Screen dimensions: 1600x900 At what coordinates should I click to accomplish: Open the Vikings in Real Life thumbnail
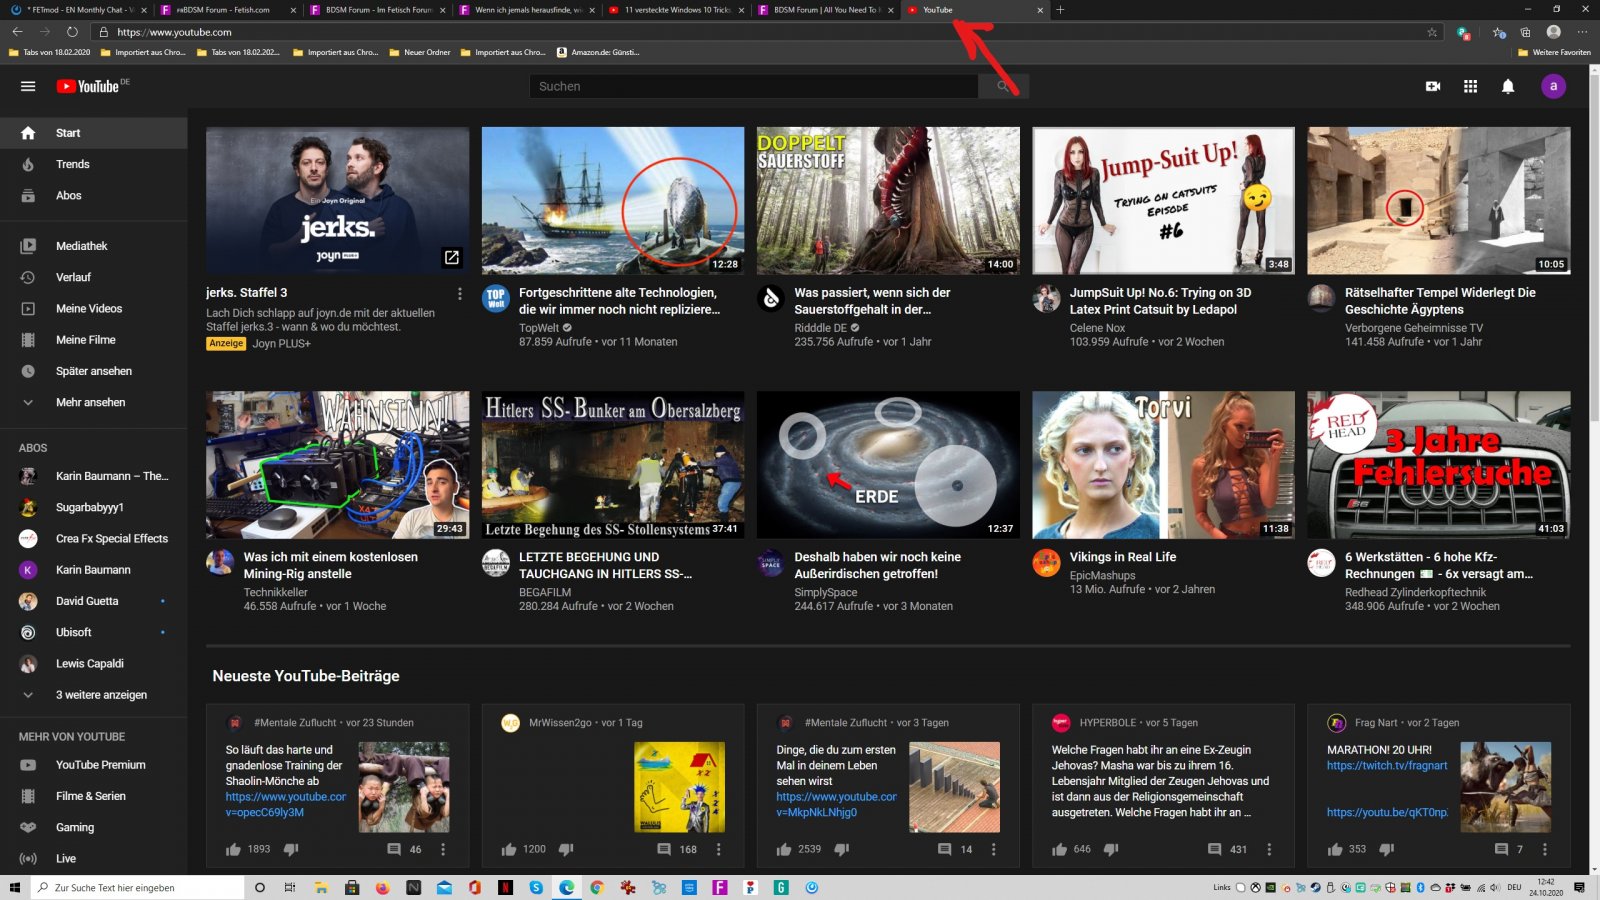click(x=1163, y=465)
